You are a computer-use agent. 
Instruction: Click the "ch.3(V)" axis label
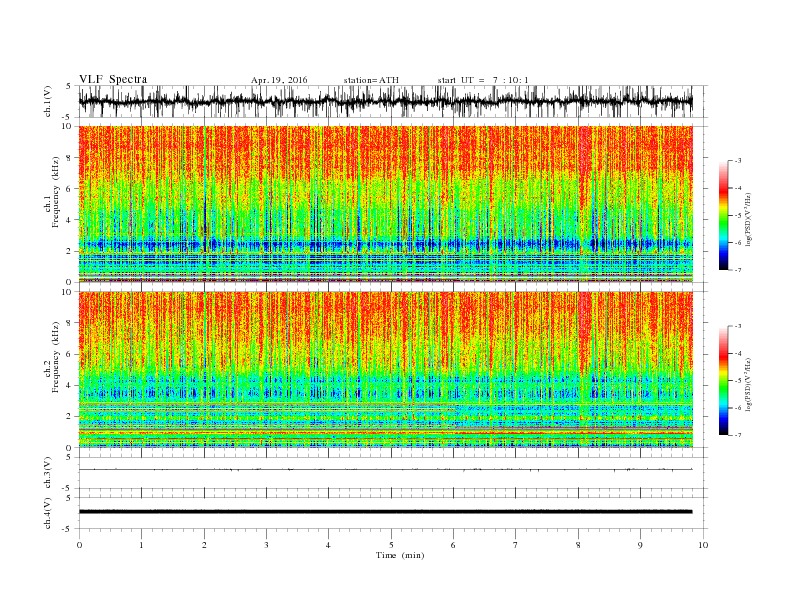point(48,473)
